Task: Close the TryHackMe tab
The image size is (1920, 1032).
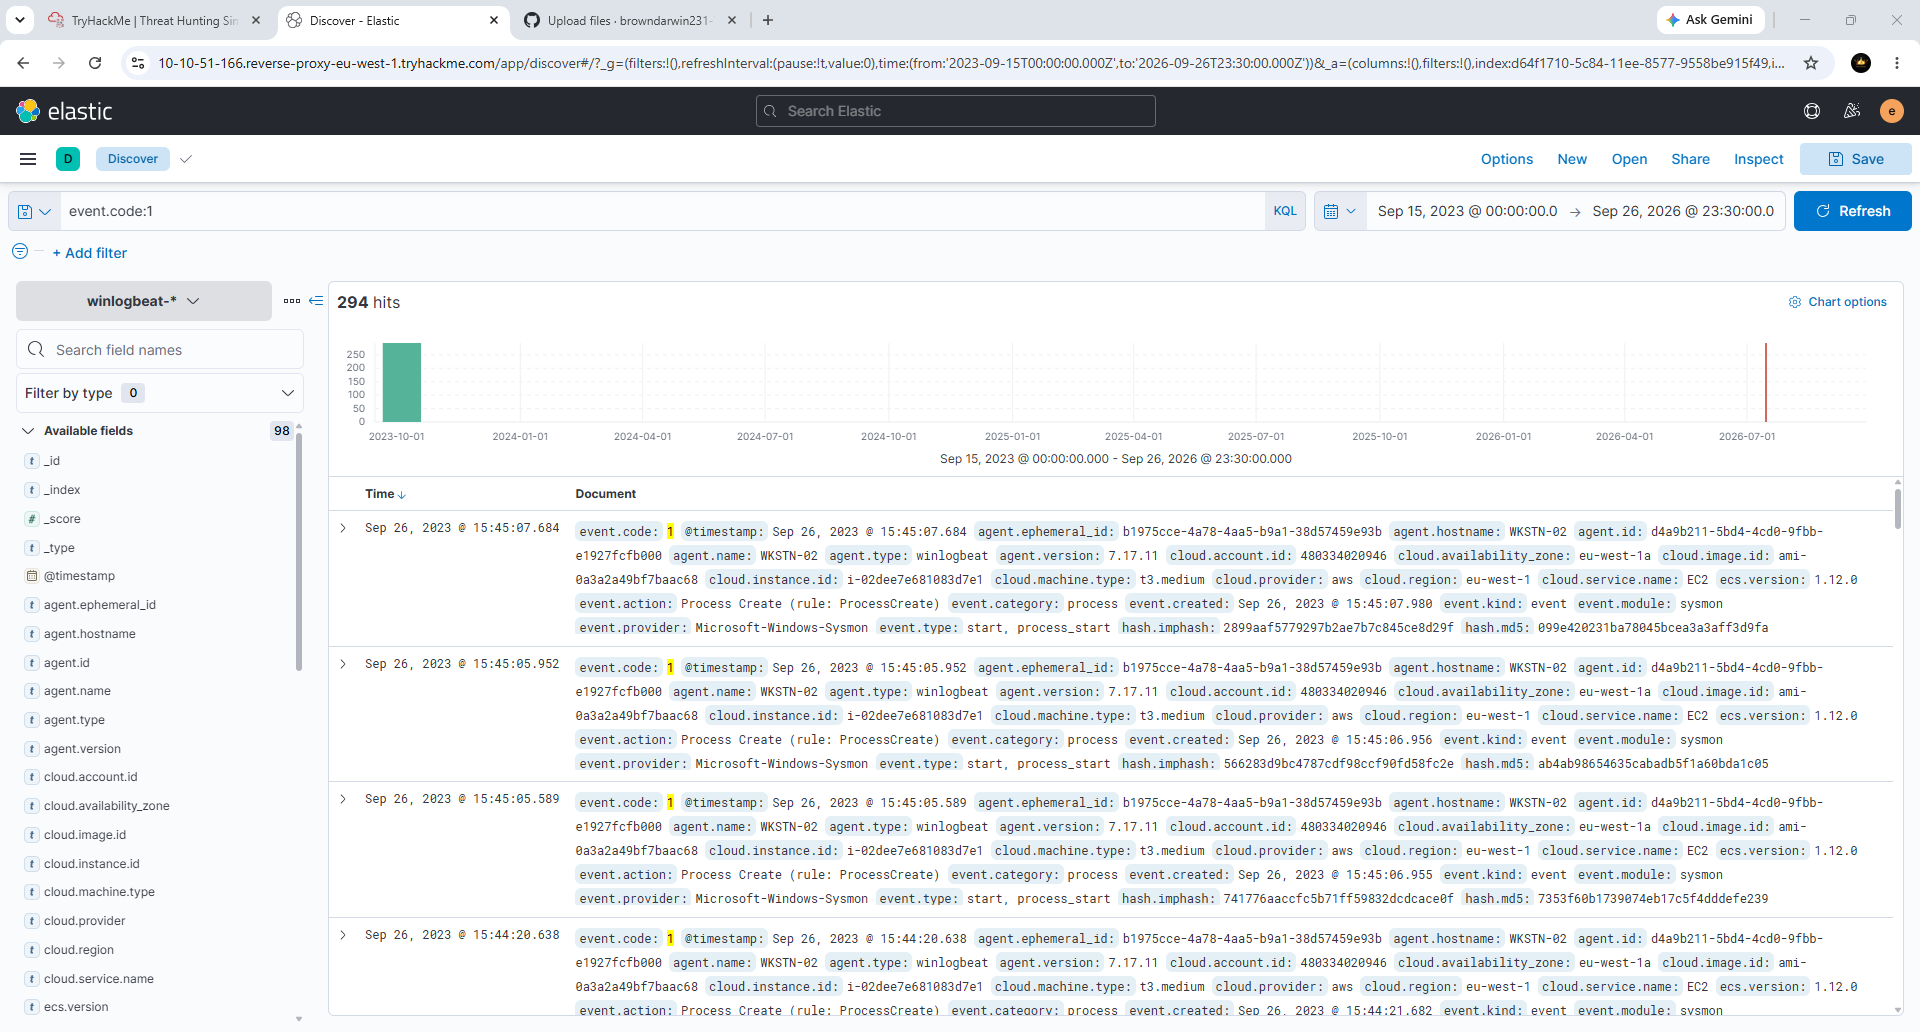Action: (256, 20)
